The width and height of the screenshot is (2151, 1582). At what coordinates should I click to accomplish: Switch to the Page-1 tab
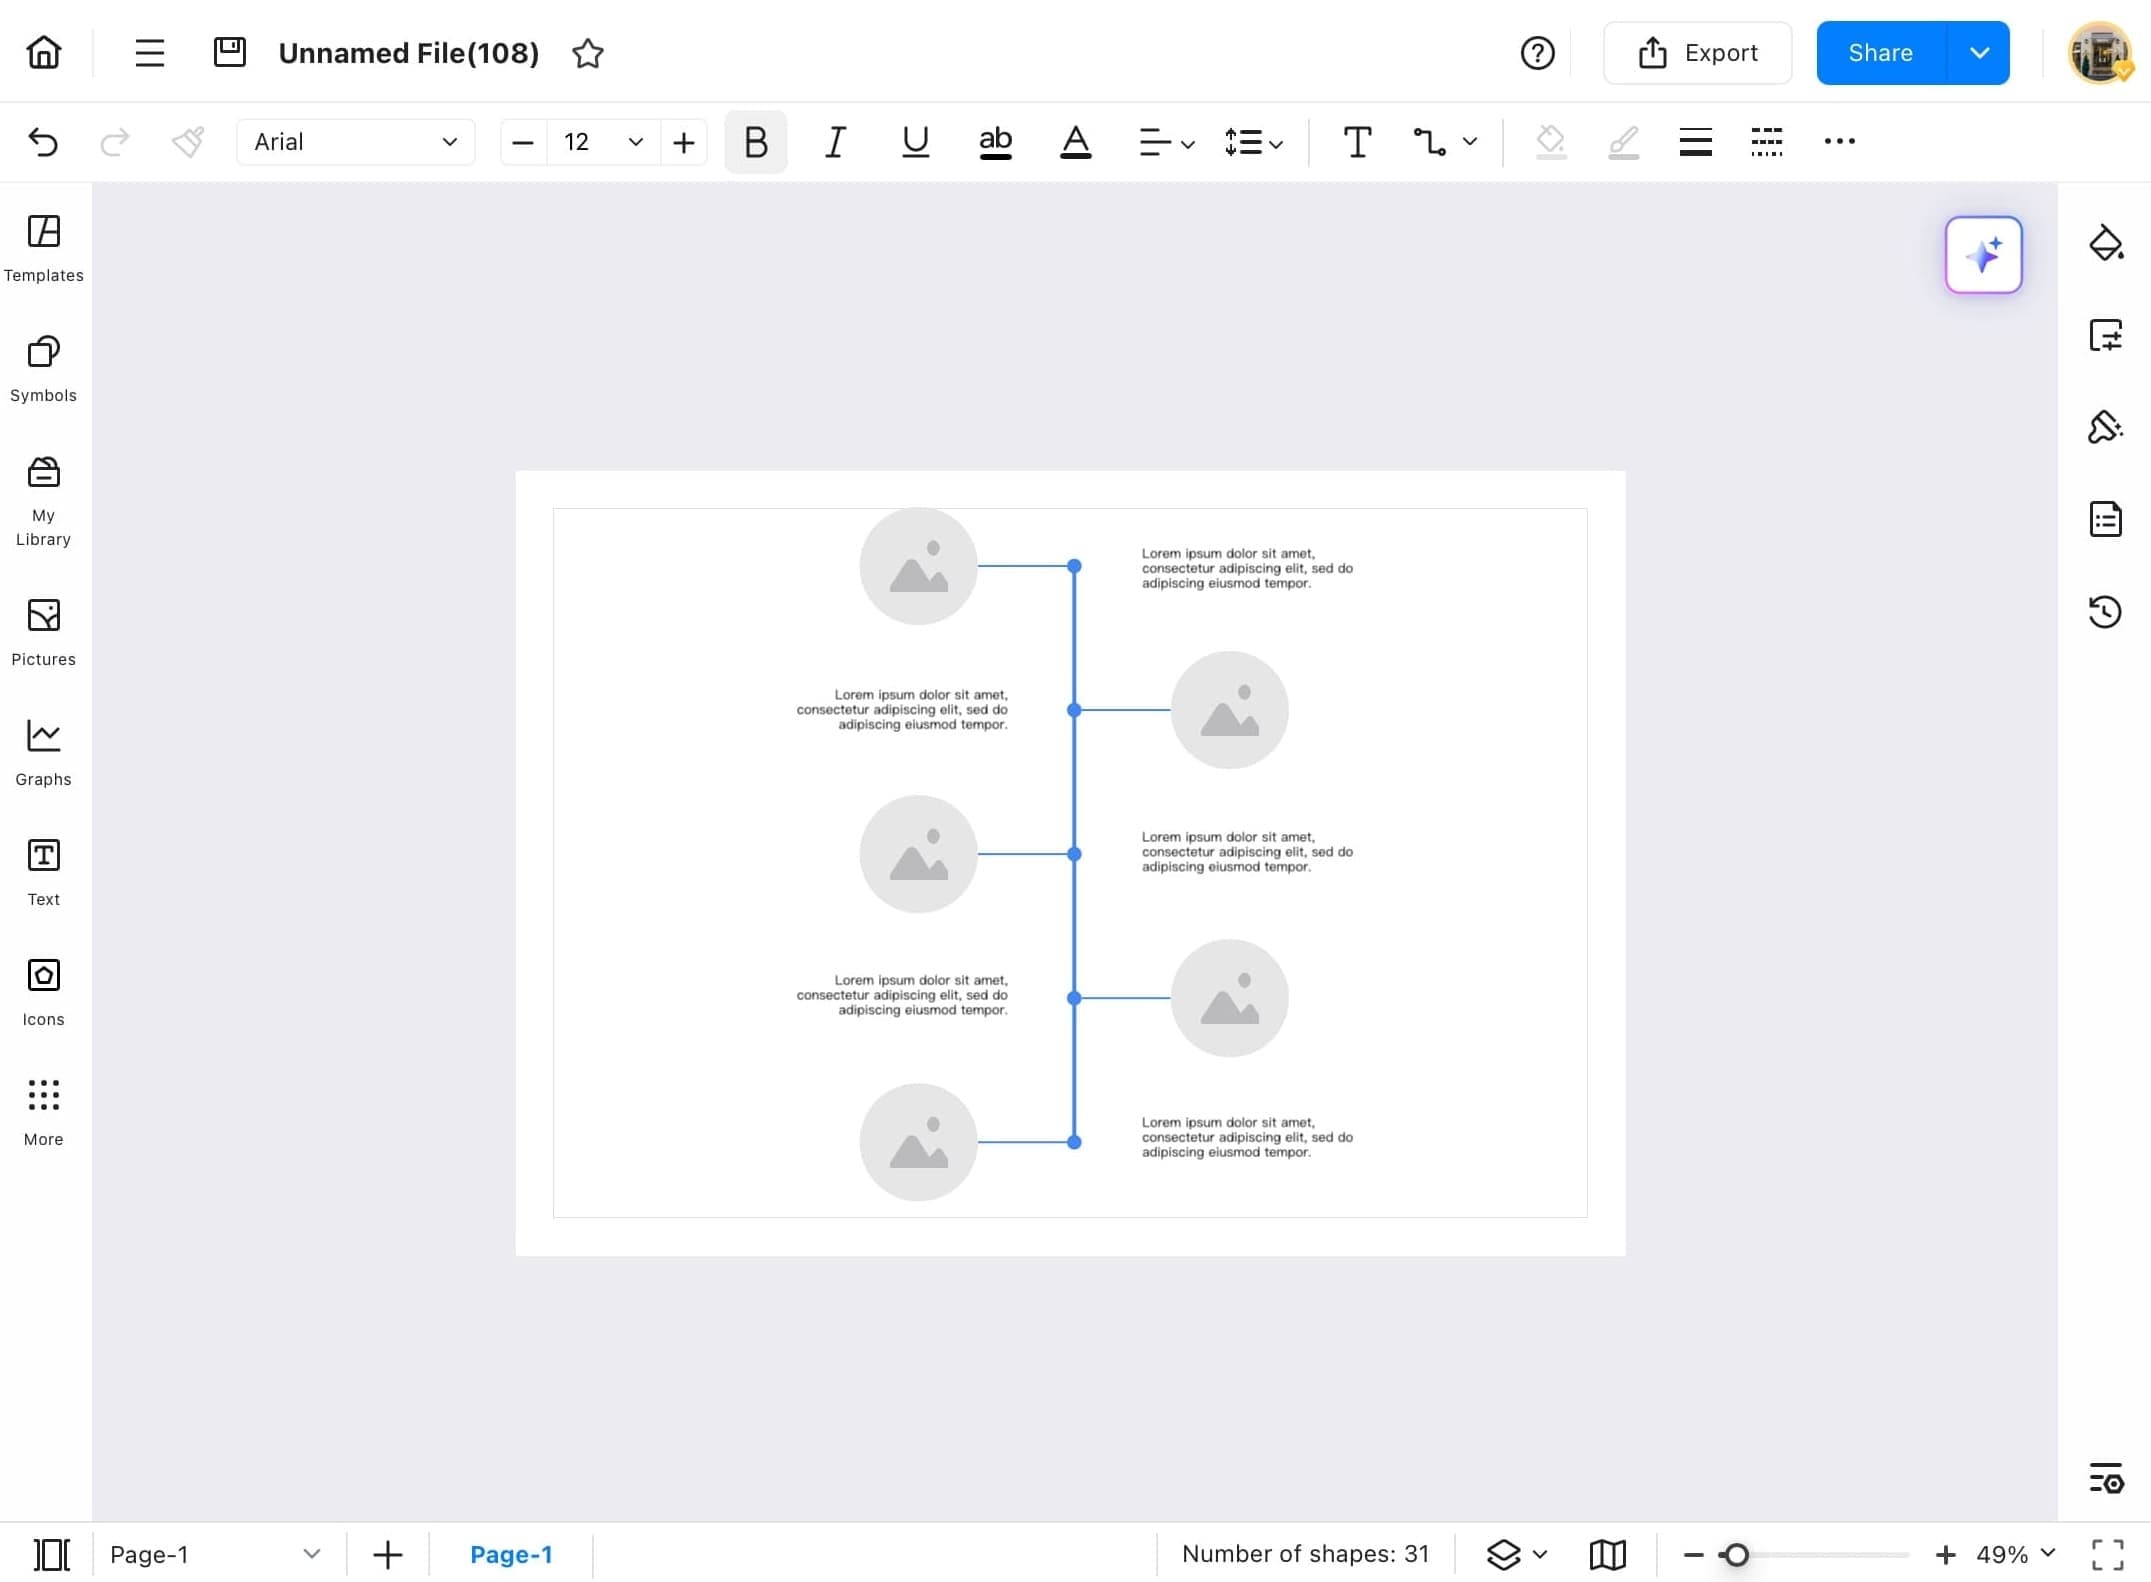tap(512, 1554)
